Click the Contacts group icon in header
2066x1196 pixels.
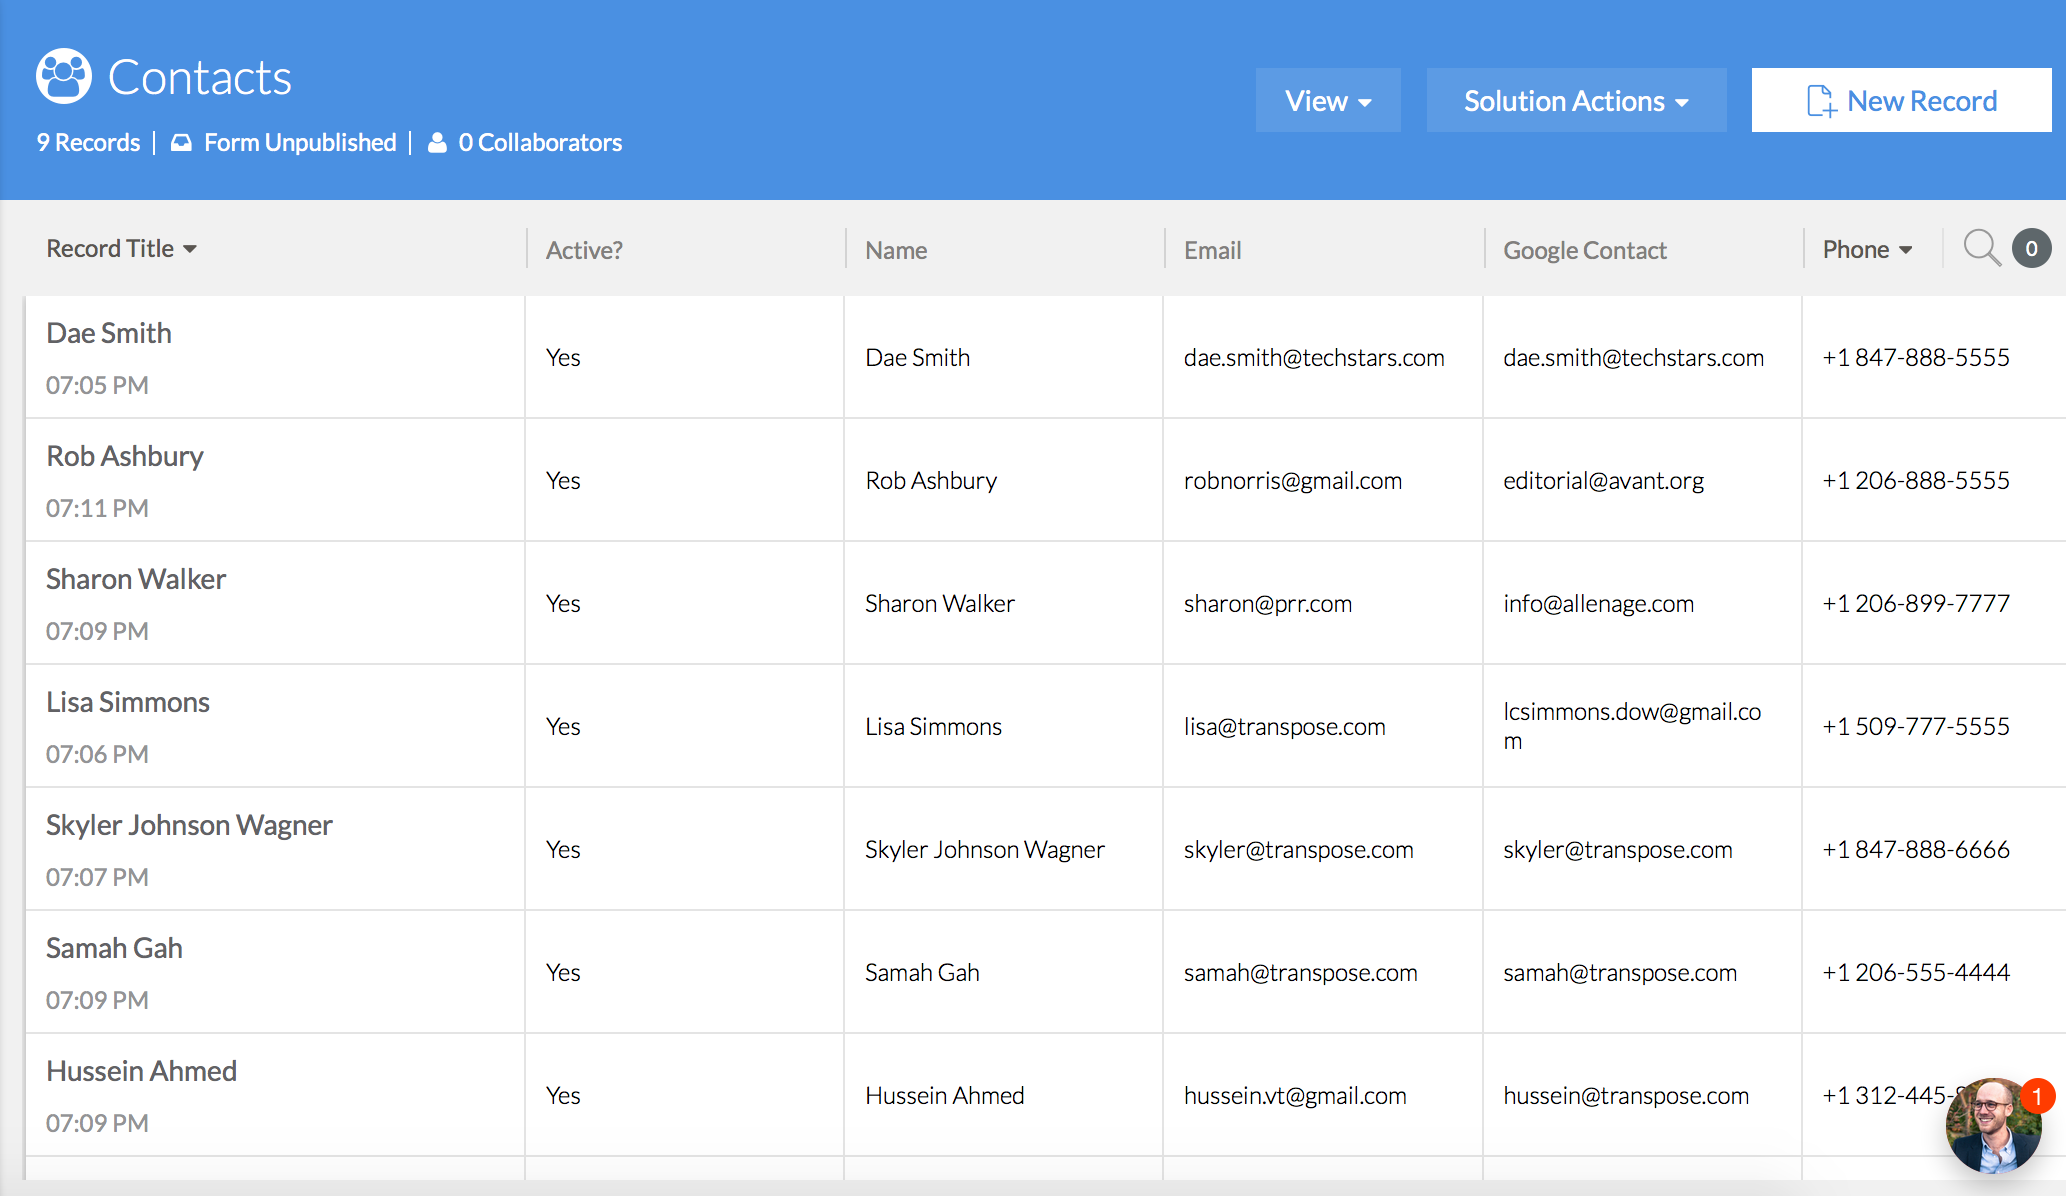[x=63, y=76]
